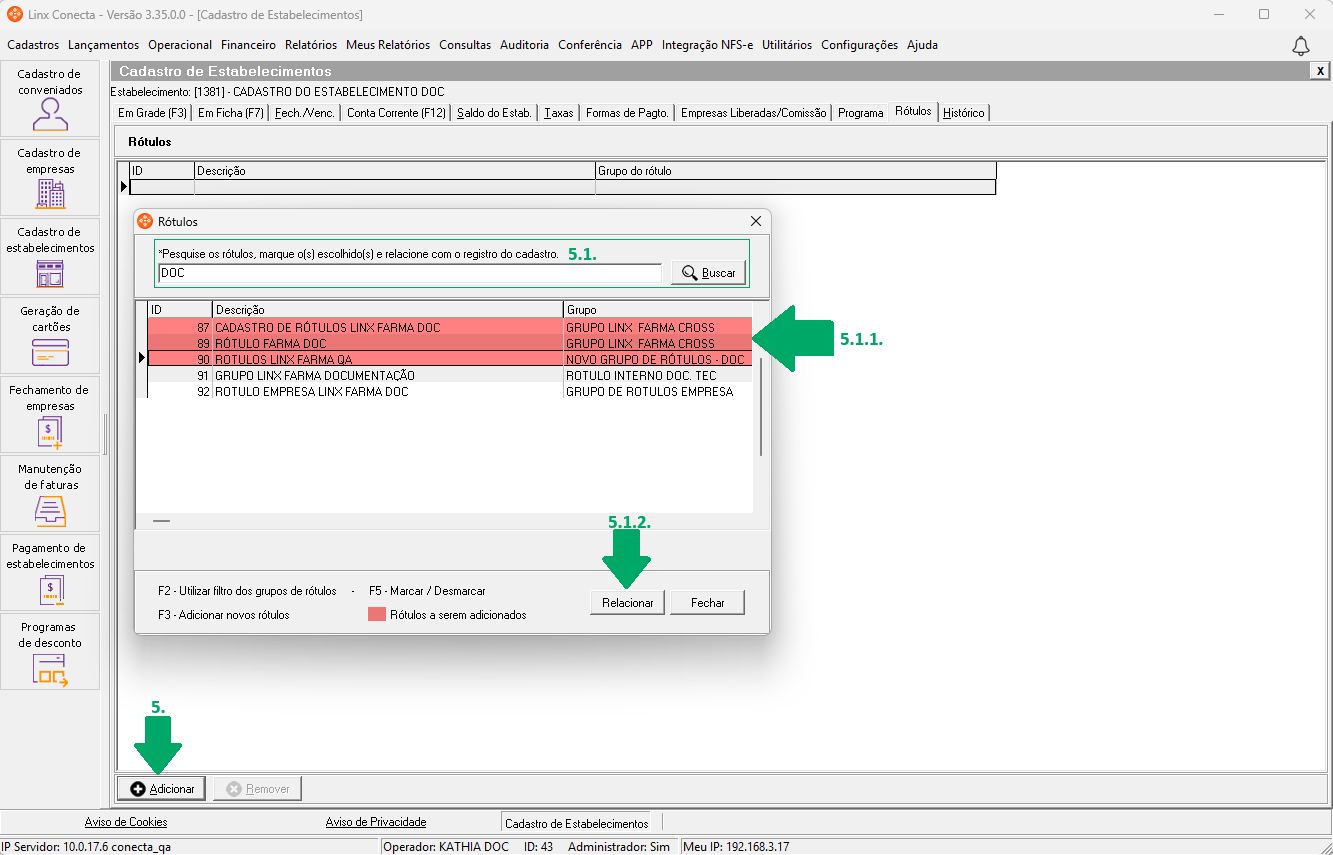Open the Configurações menu
This screenshot has height=855, width=1333.
[x=860, y=45]
